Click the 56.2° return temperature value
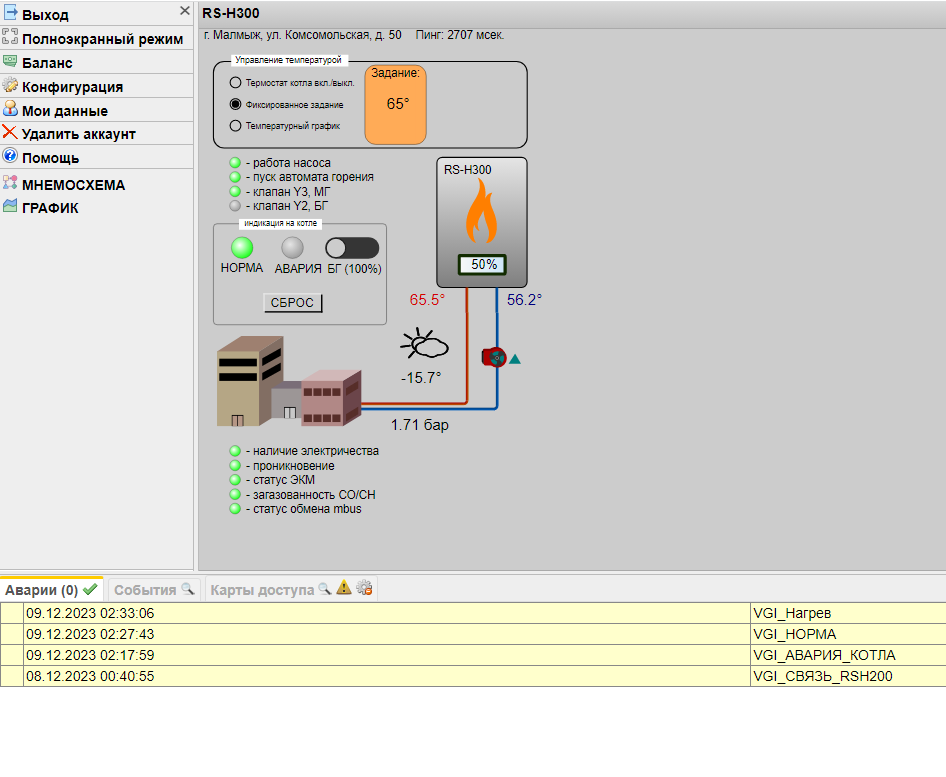The image size is (946, 777). click(524, 300)
